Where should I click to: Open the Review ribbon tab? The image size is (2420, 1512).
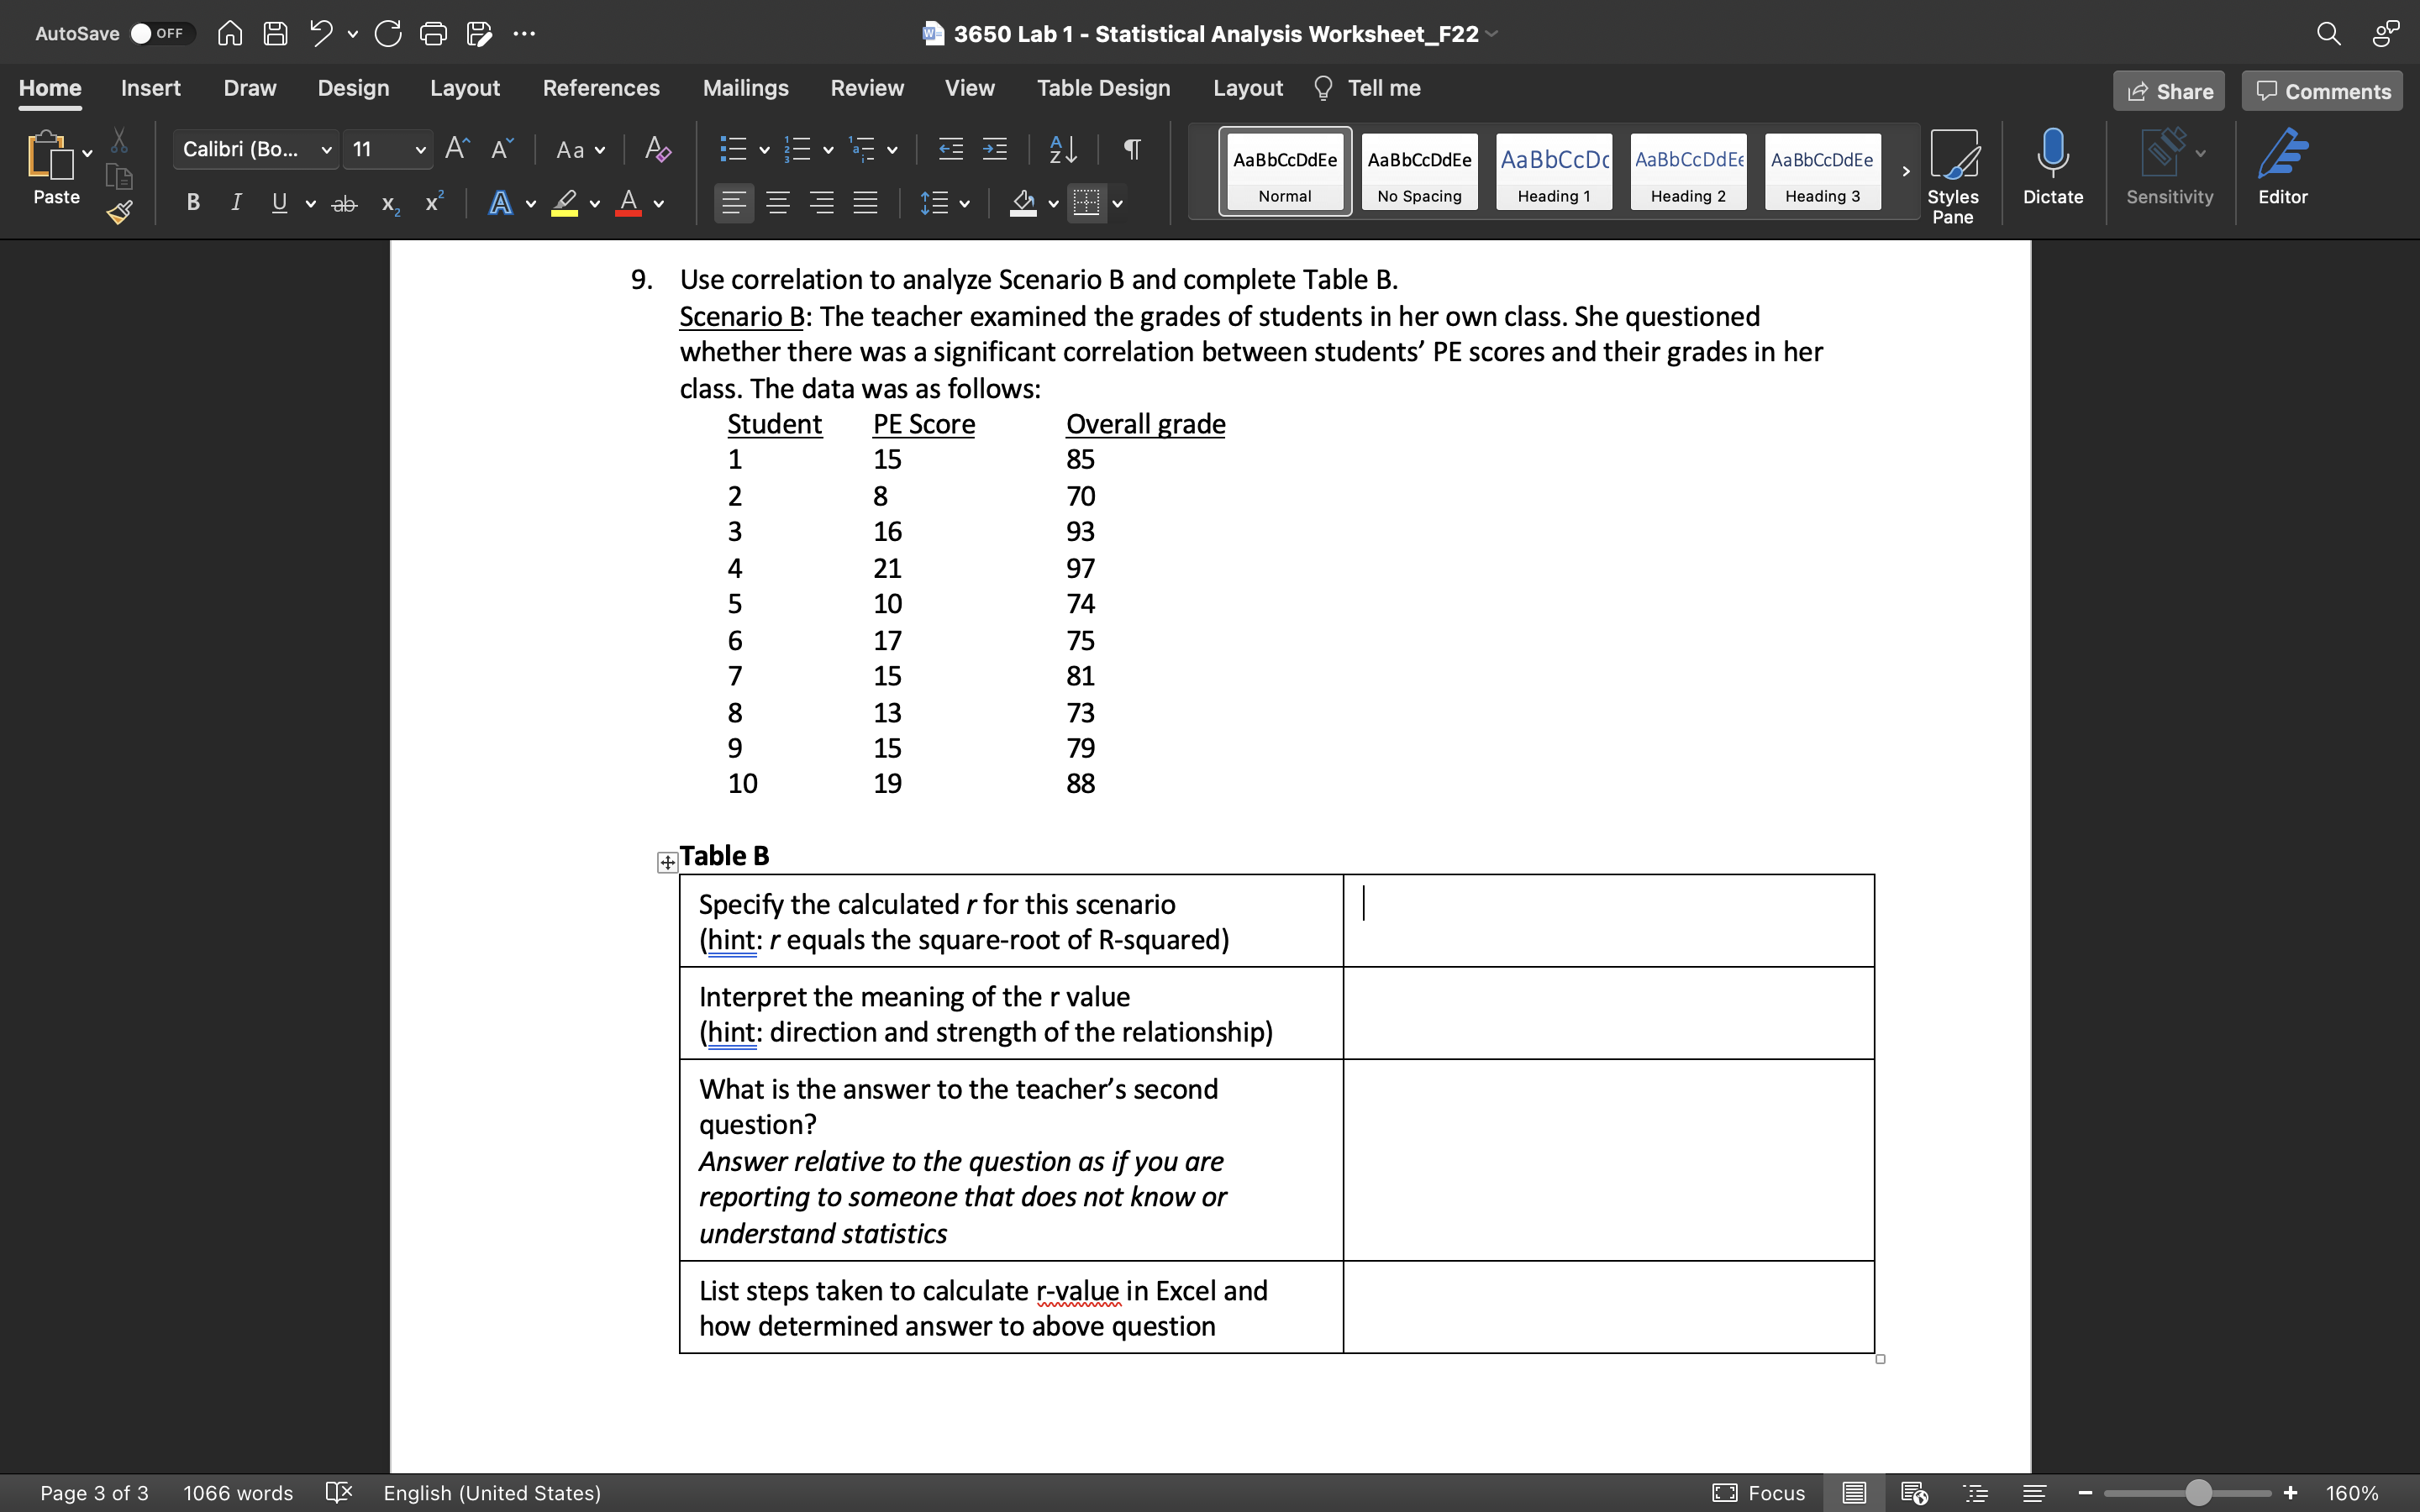point(866,88)
